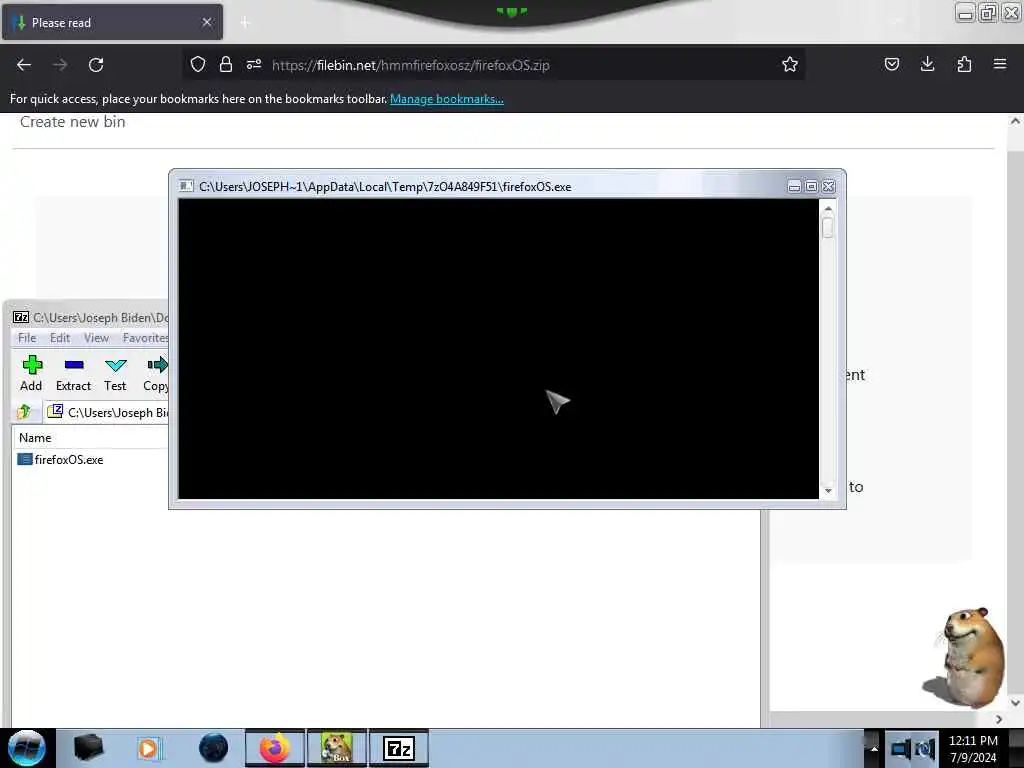The height and width of the screenshot is (768, 1024).
Task: Select the 'Please read' tab
Action: [112, 22]
